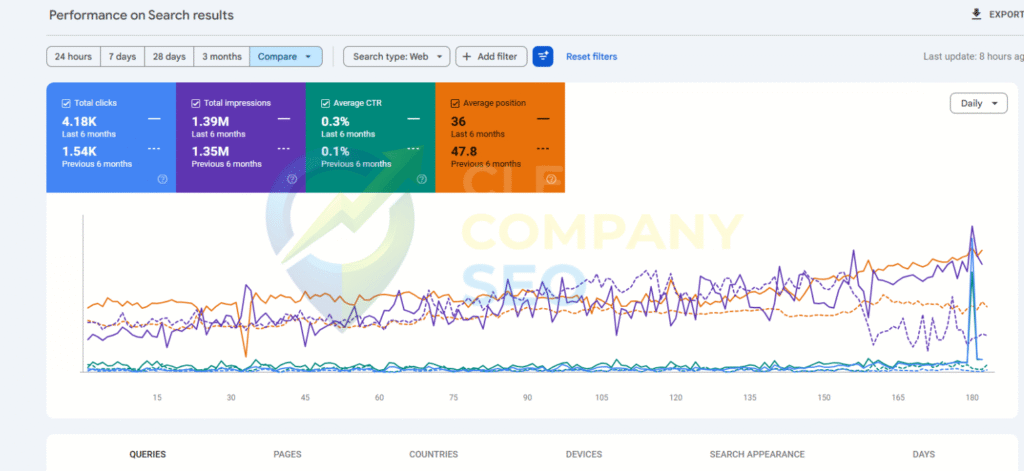
Task: Toggle the Average CTR checkbox
Action: click(325, 103)
